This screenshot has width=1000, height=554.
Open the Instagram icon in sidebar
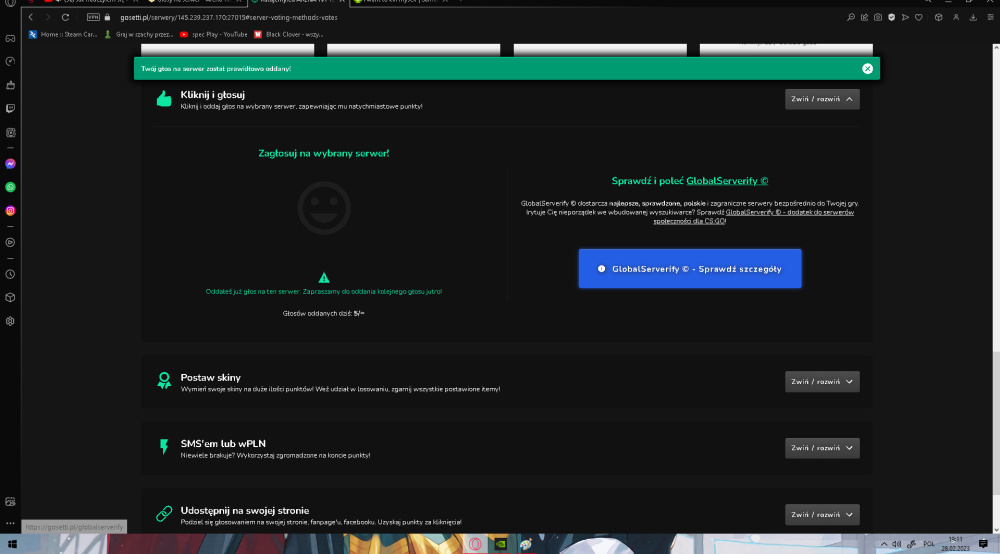click(10, 210)
